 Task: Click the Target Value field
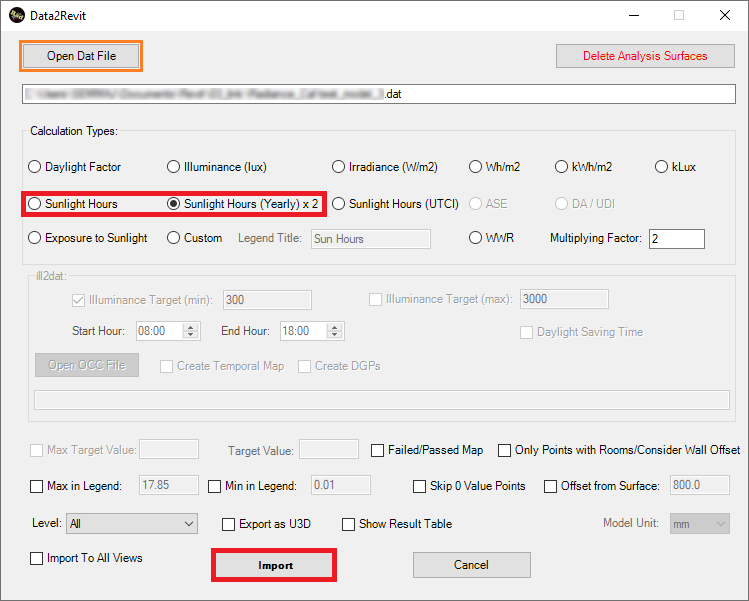click(x=329, y=449)
